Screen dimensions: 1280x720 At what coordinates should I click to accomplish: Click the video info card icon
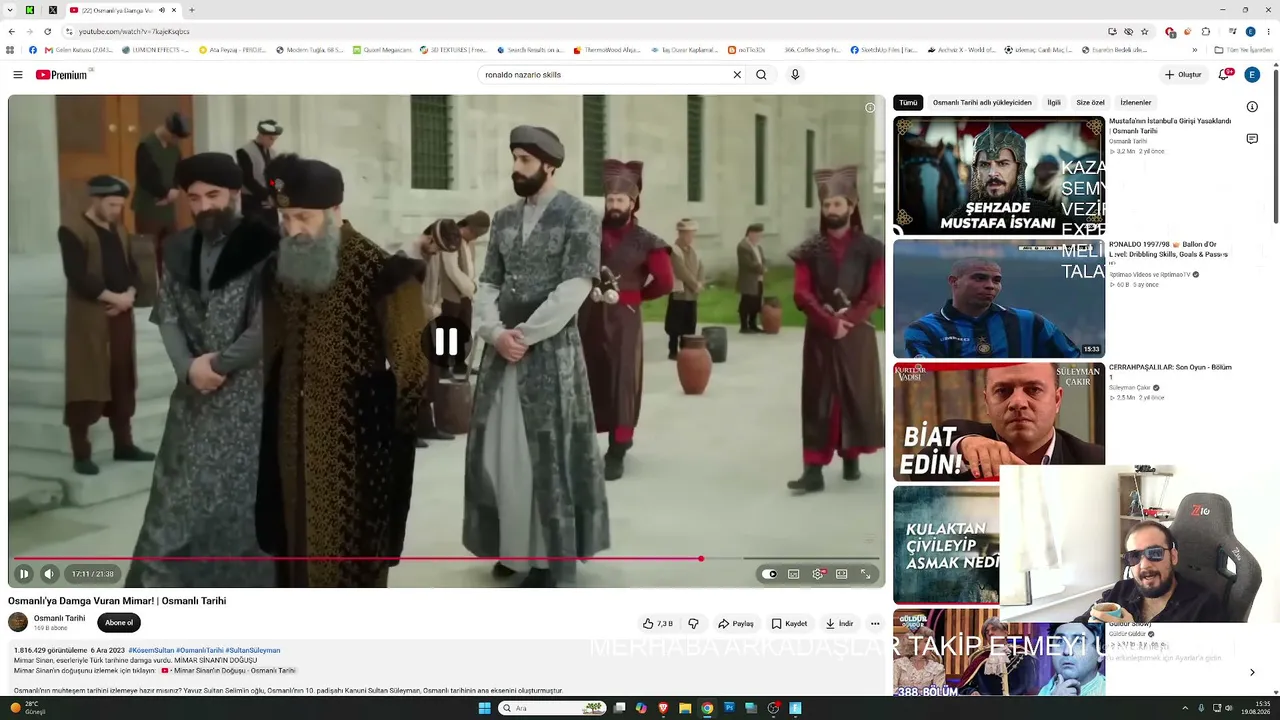pyautogui.click(x=870, y=108)
